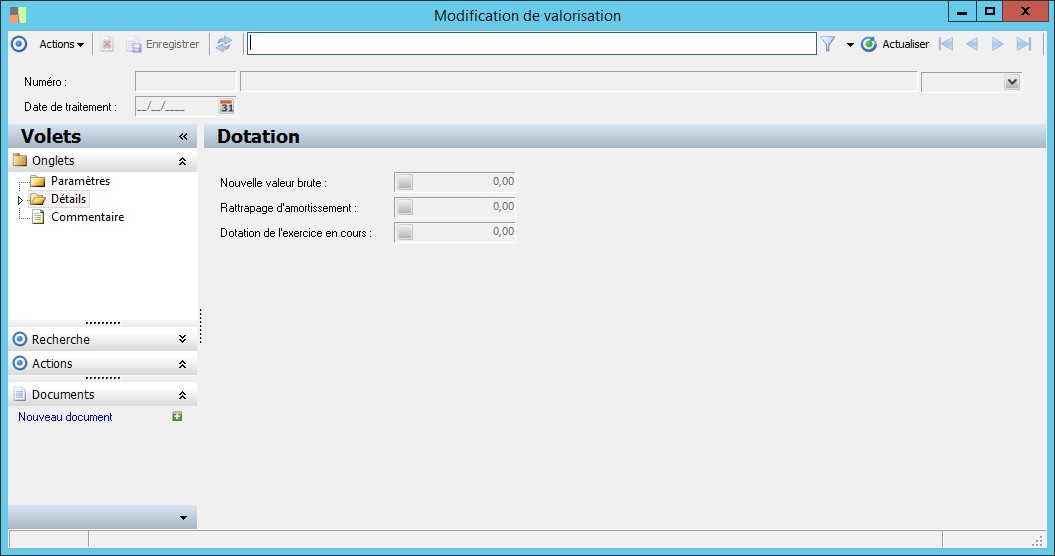Open the combo box at the right of the Numéro row

tap(1011, 82)
